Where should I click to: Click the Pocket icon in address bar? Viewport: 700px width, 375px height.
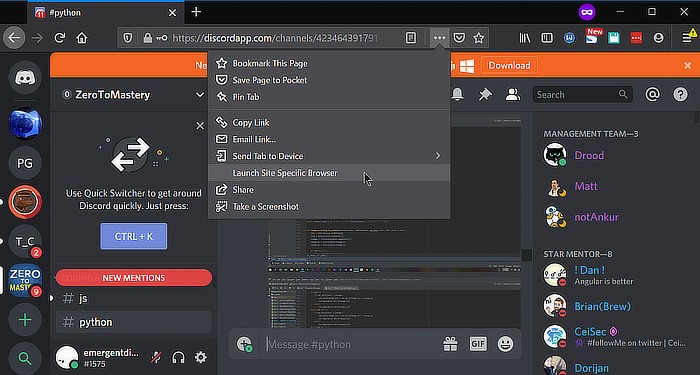(x=459, y=38)
